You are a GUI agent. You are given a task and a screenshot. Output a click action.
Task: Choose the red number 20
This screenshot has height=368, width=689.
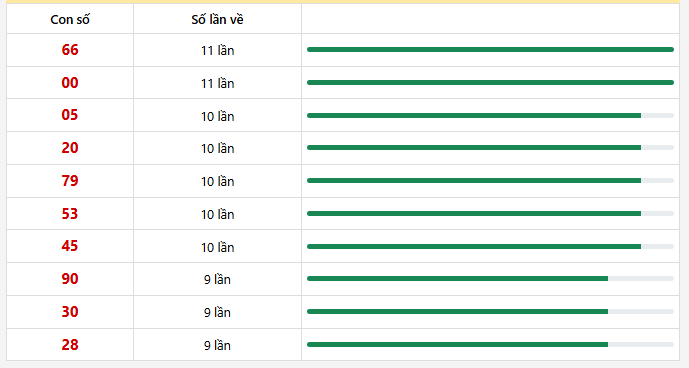[70, 148]
